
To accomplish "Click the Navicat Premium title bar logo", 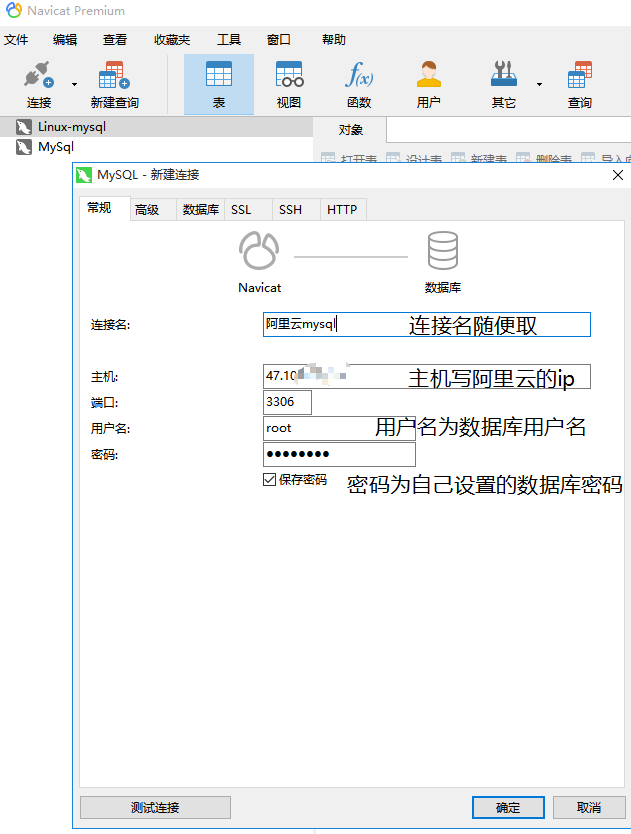I will coord(14,10).
